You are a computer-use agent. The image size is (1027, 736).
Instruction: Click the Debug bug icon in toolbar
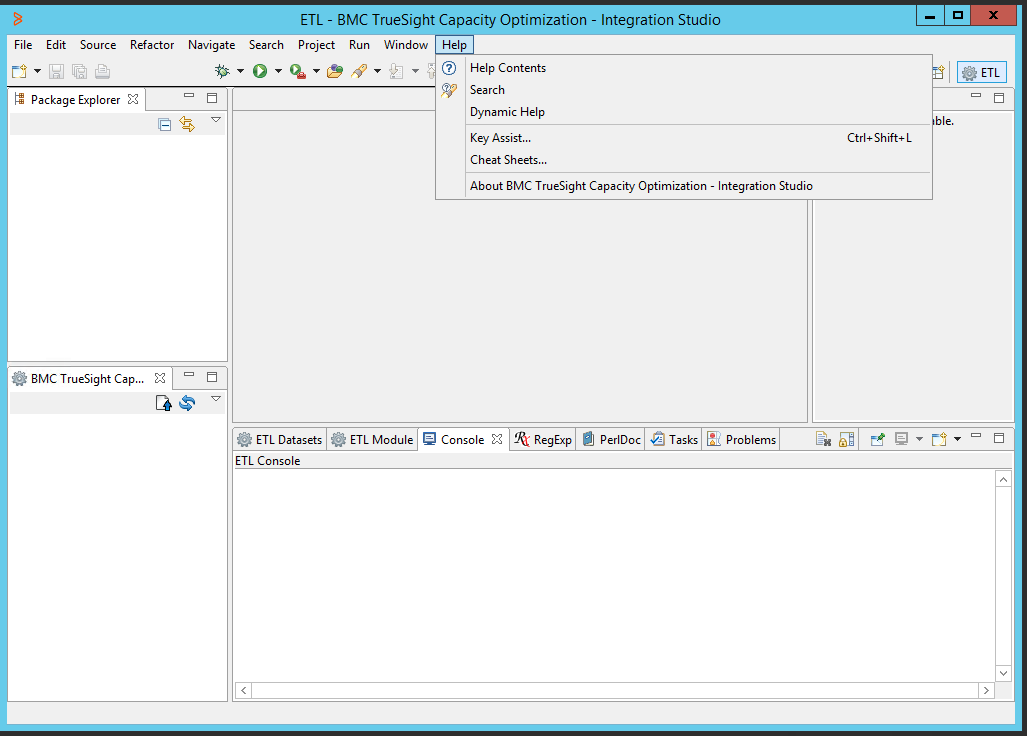click(x=223, y=71)
